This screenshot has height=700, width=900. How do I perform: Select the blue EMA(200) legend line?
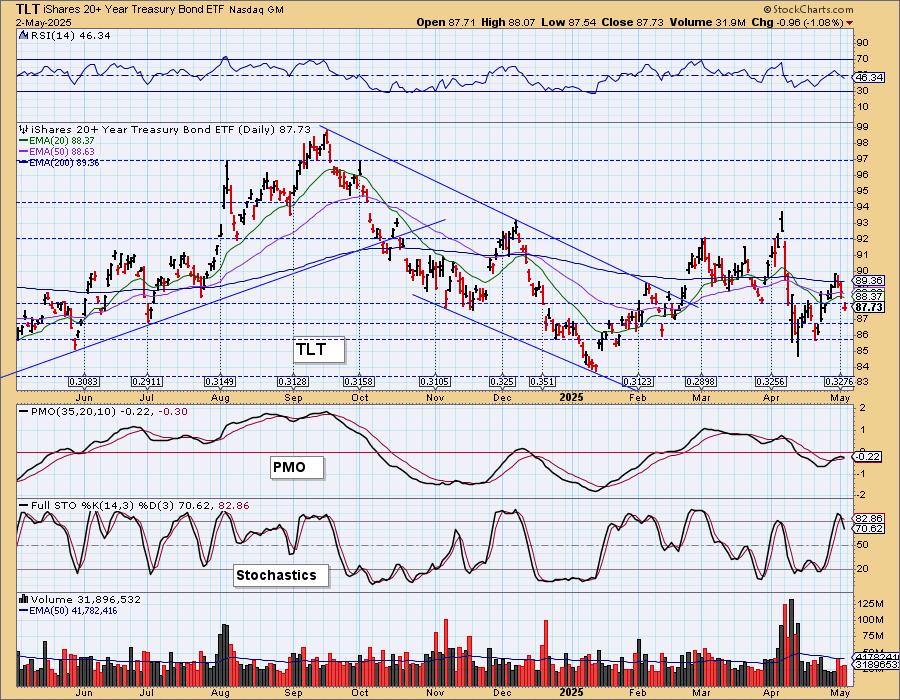click(24, 162)
